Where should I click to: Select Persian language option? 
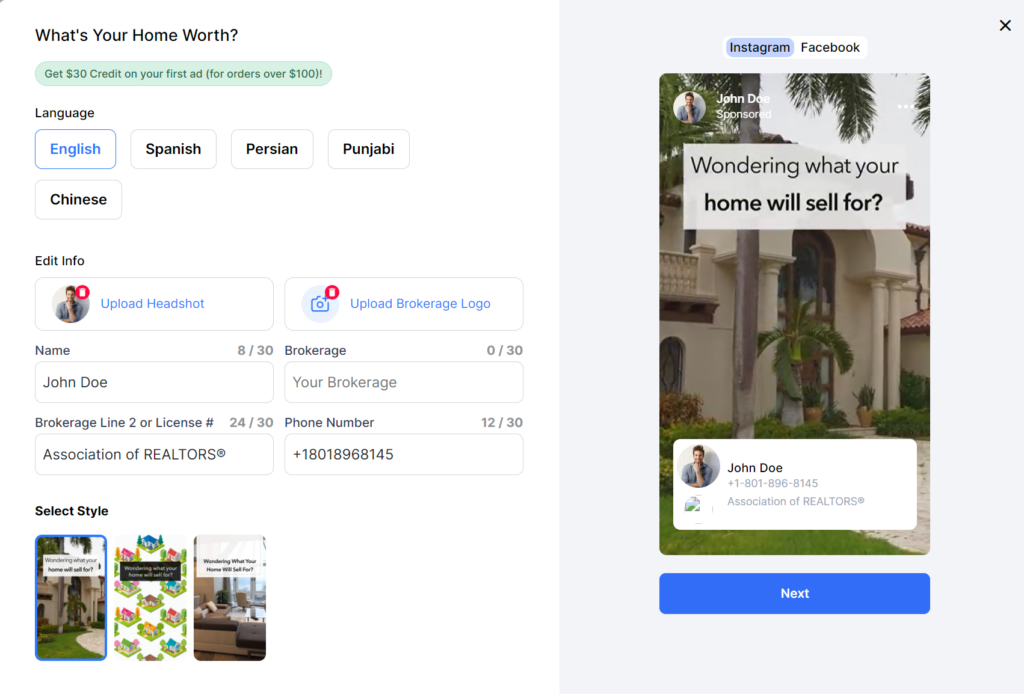pyautogui.click(x=272, y=149)
